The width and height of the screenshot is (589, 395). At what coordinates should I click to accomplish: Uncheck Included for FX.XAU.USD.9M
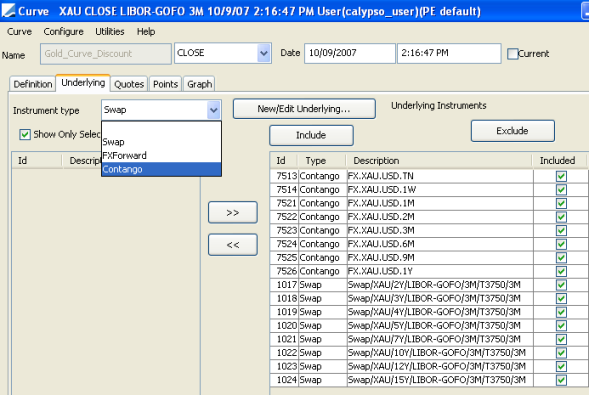(561, 258)
